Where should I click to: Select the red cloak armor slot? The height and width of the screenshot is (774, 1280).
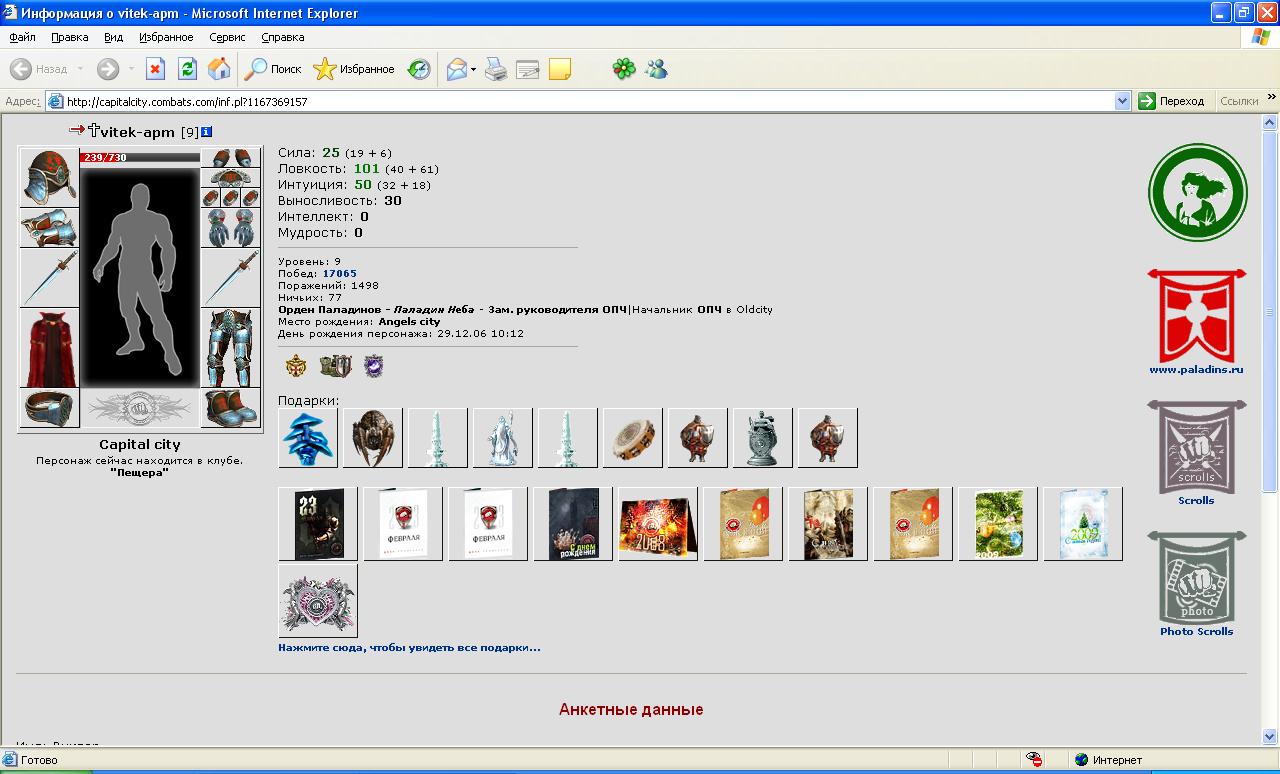click(x=49, y=348)
